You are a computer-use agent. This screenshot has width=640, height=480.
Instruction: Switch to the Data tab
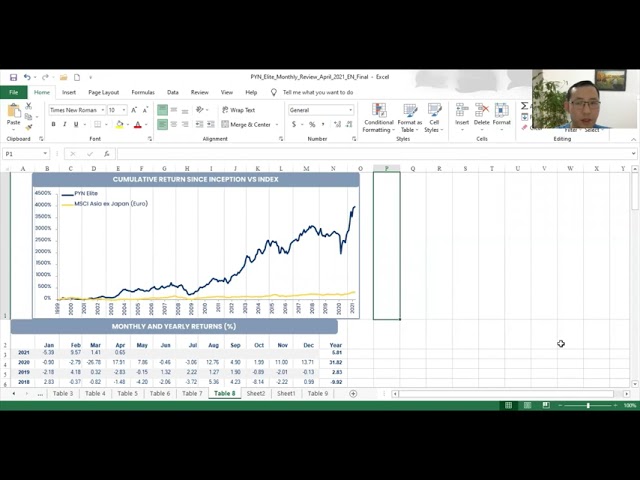173,92
